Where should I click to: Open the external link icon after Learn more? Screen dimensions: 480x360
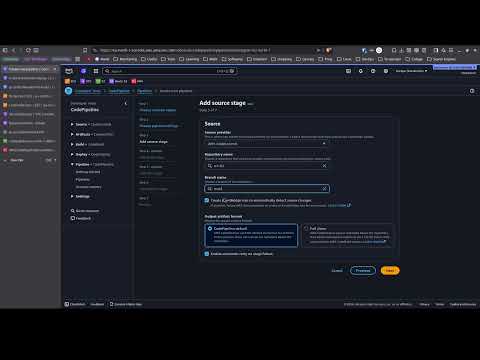349,205
